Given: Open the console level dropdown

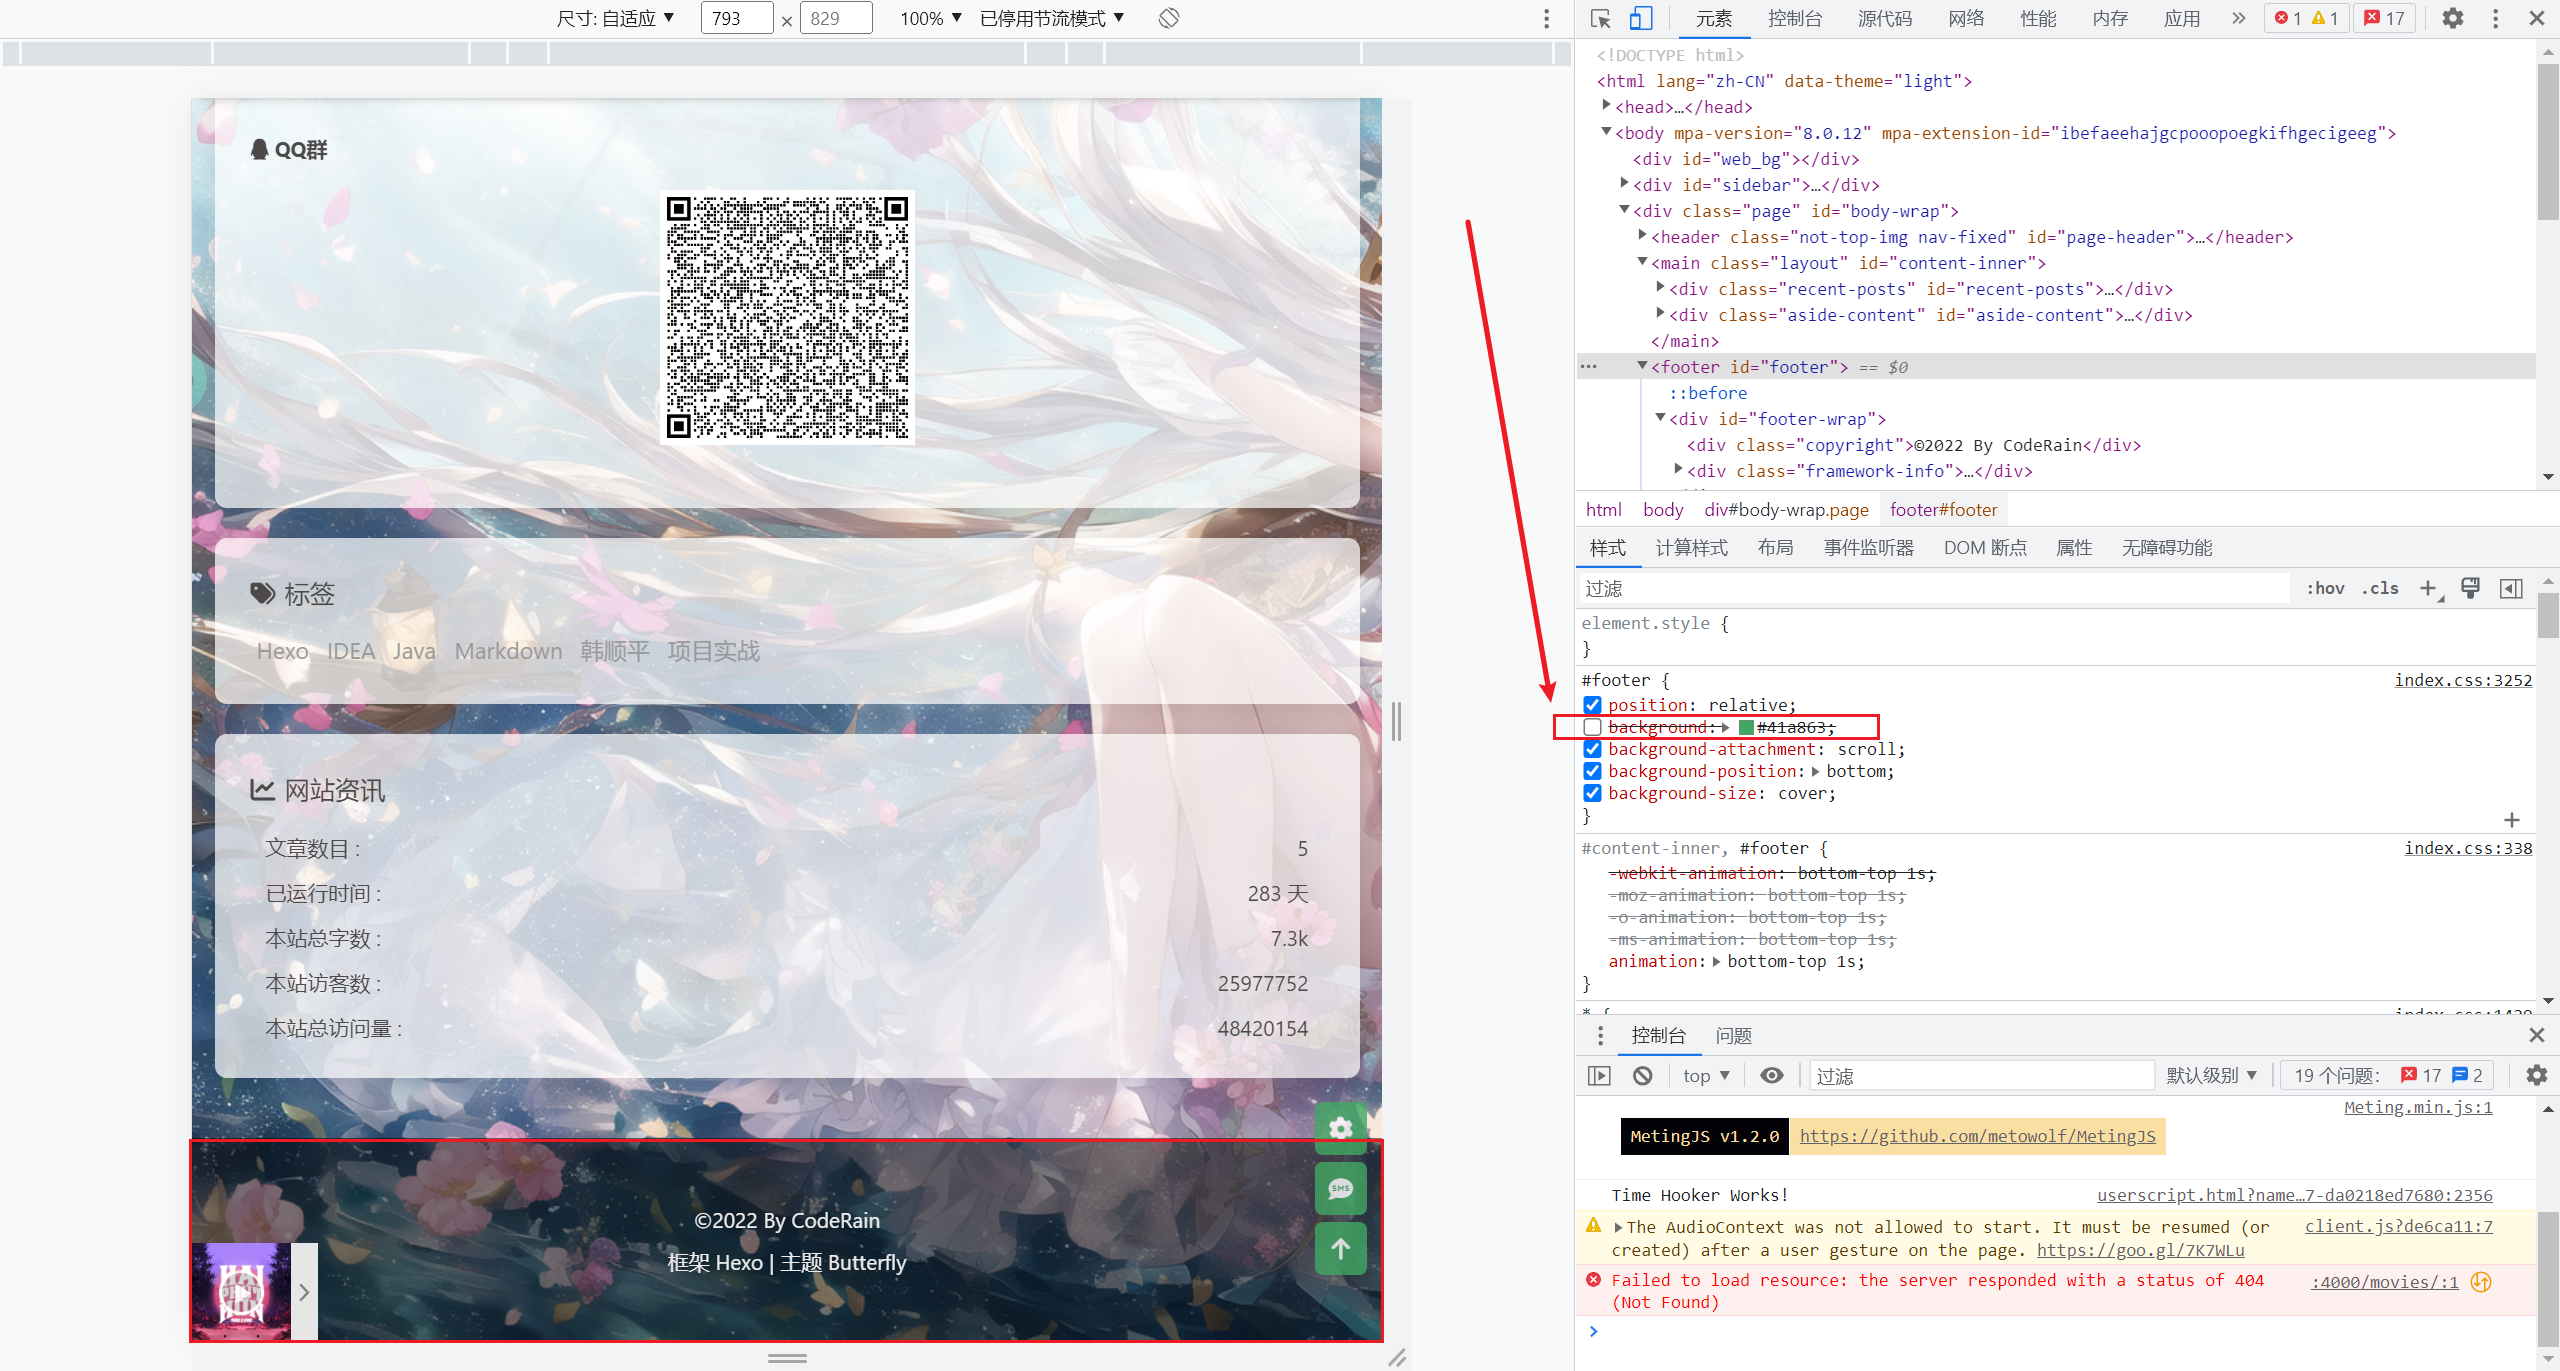Looking at the screenshot, I should [x=2210, y=1075].
